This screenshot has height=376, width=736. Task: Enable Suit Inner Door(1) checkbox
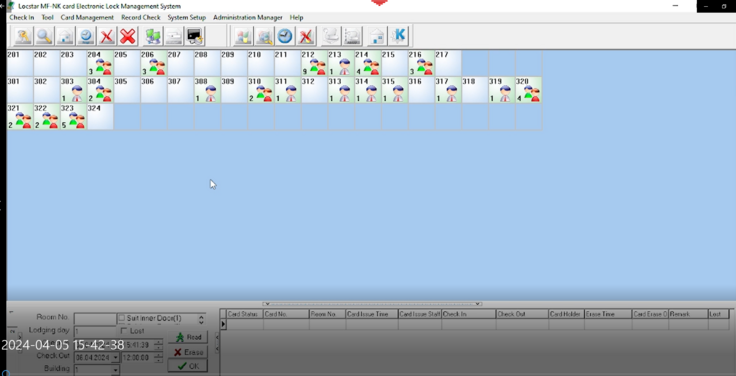122,318
